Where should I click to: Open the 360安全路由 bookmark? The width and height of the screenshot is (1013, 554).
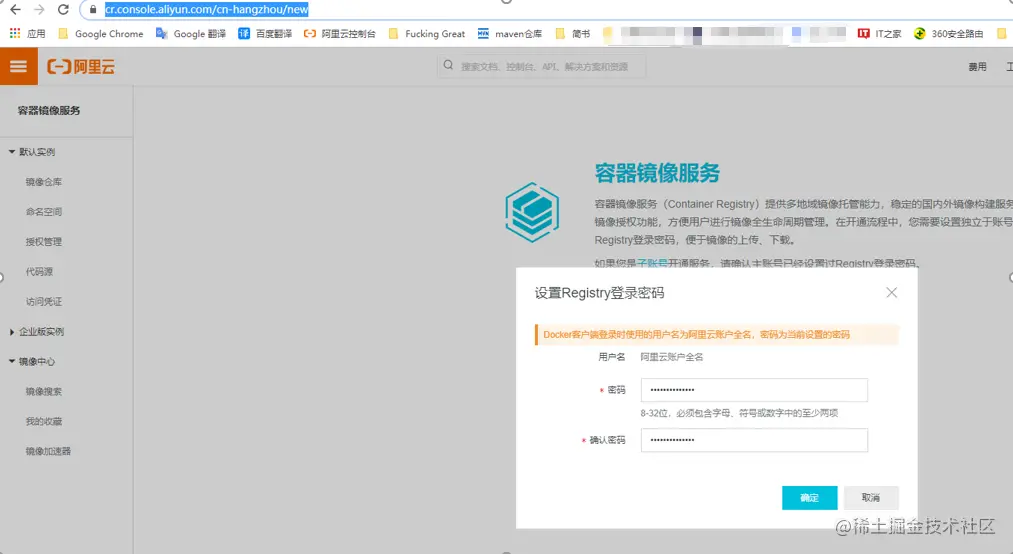click(x=948, y=34)
